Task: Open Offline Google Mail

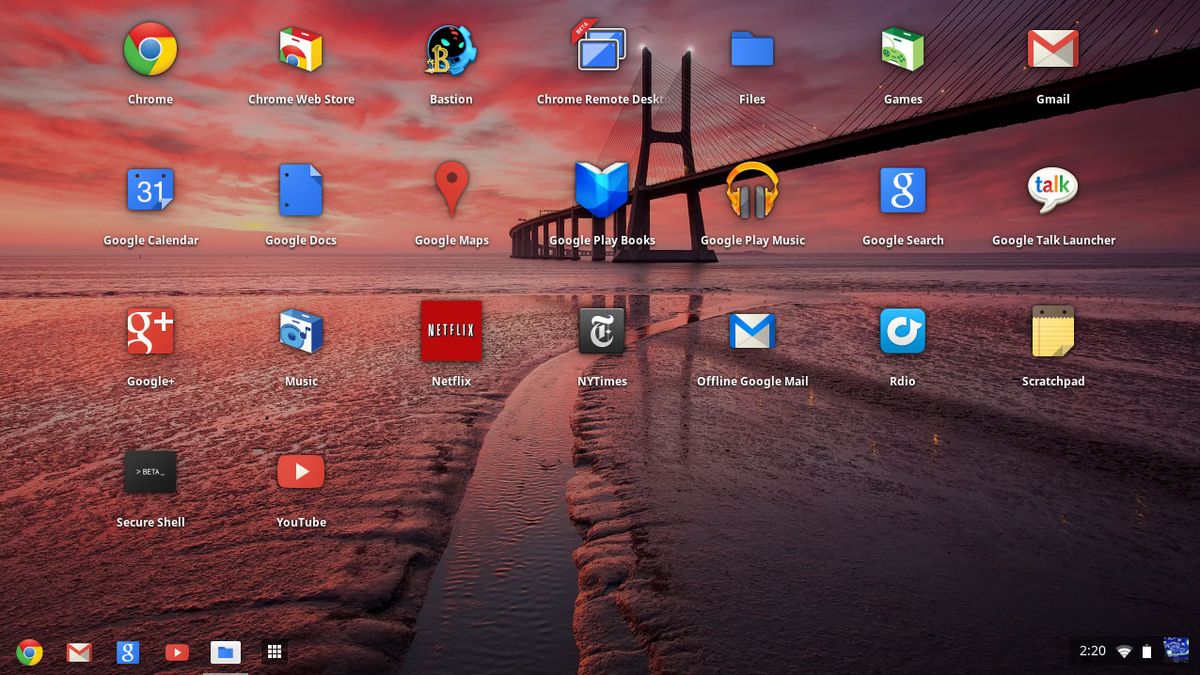Action: 752,330
